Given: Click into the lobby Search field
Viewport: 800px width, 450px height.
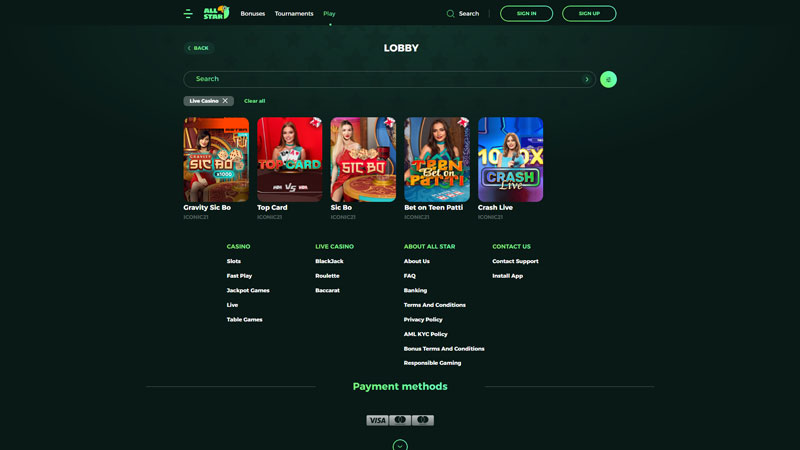Looking at the screenshot, I should tap(380, 79).
